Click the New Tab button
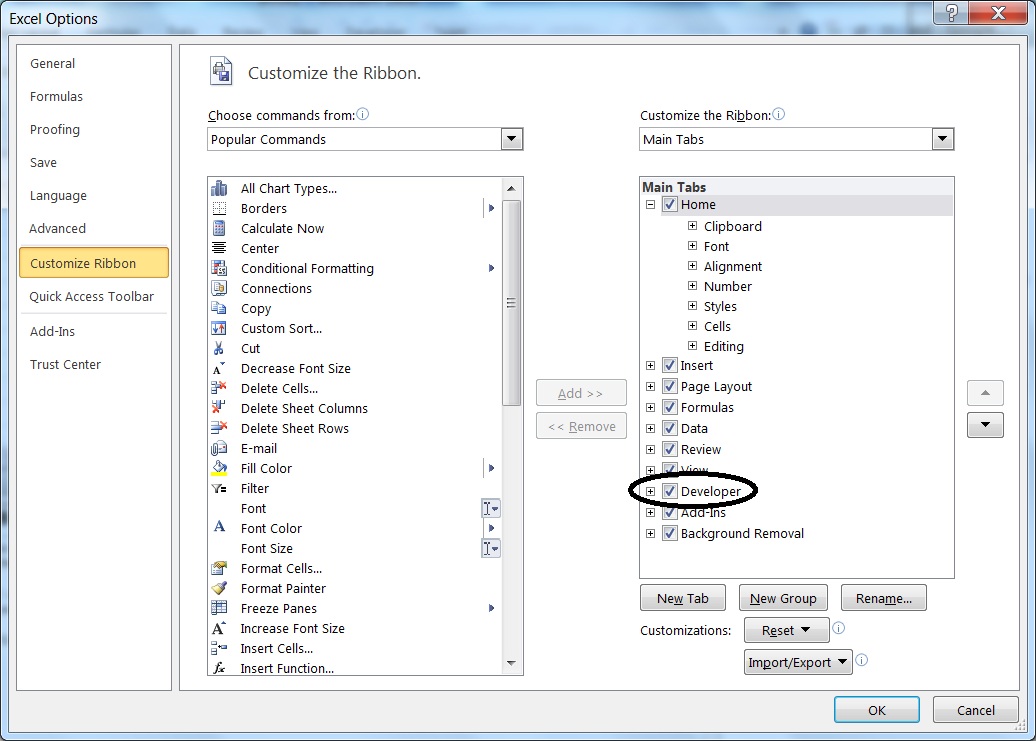This screenshot has height=741, width=1036. coord(683,597)
